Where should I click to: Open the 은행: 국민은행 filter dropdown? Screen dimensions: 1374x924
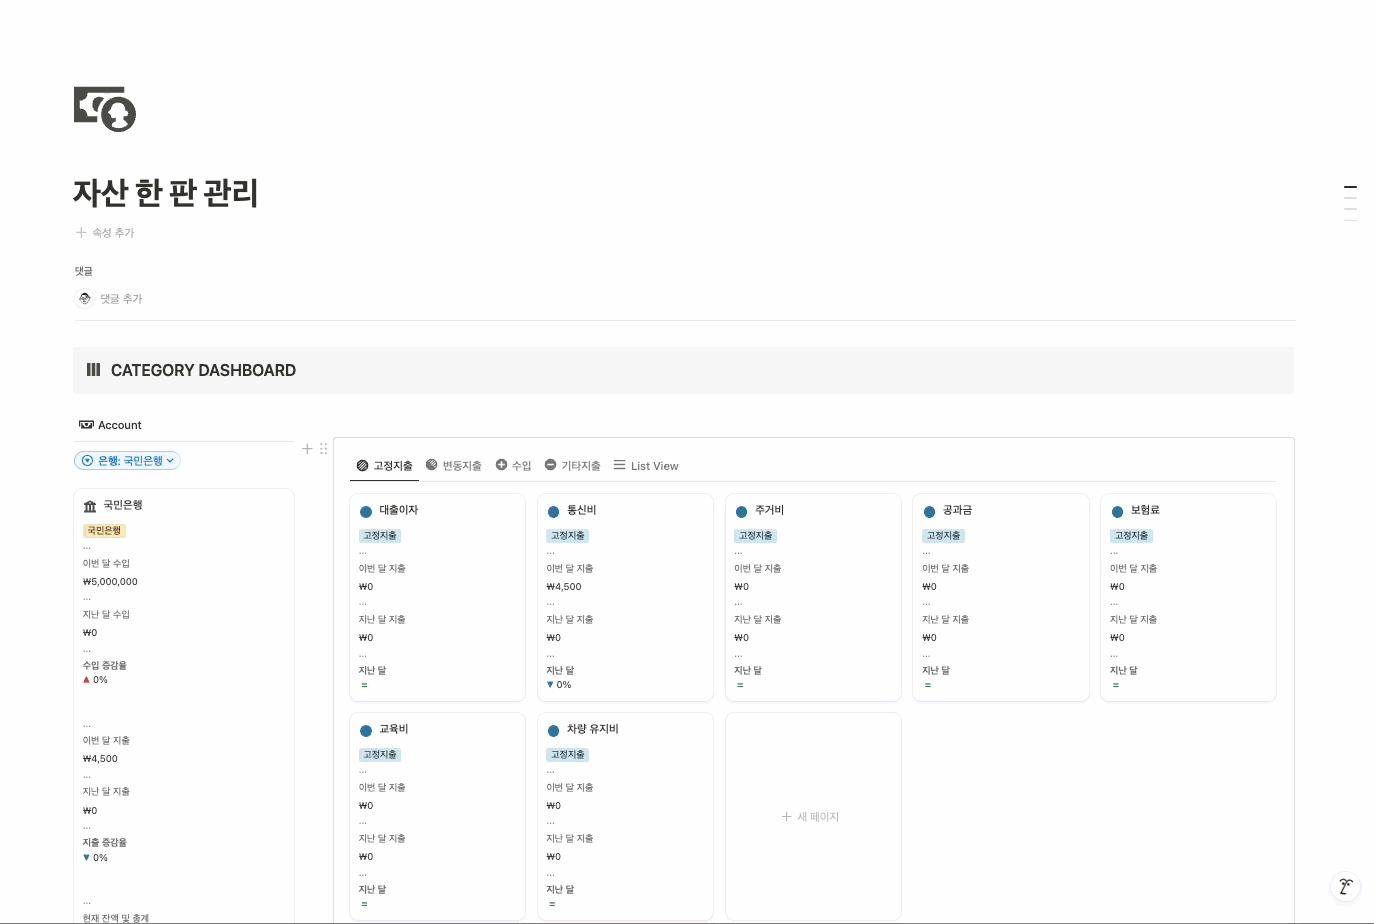pos(128,461)
